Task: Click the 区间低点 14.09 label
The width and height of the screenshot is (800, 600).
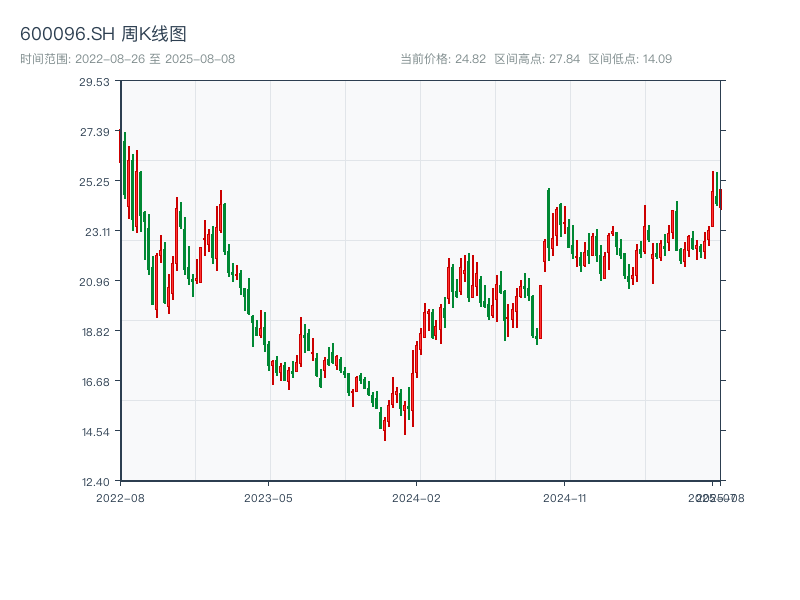Action: click(630, 59)
